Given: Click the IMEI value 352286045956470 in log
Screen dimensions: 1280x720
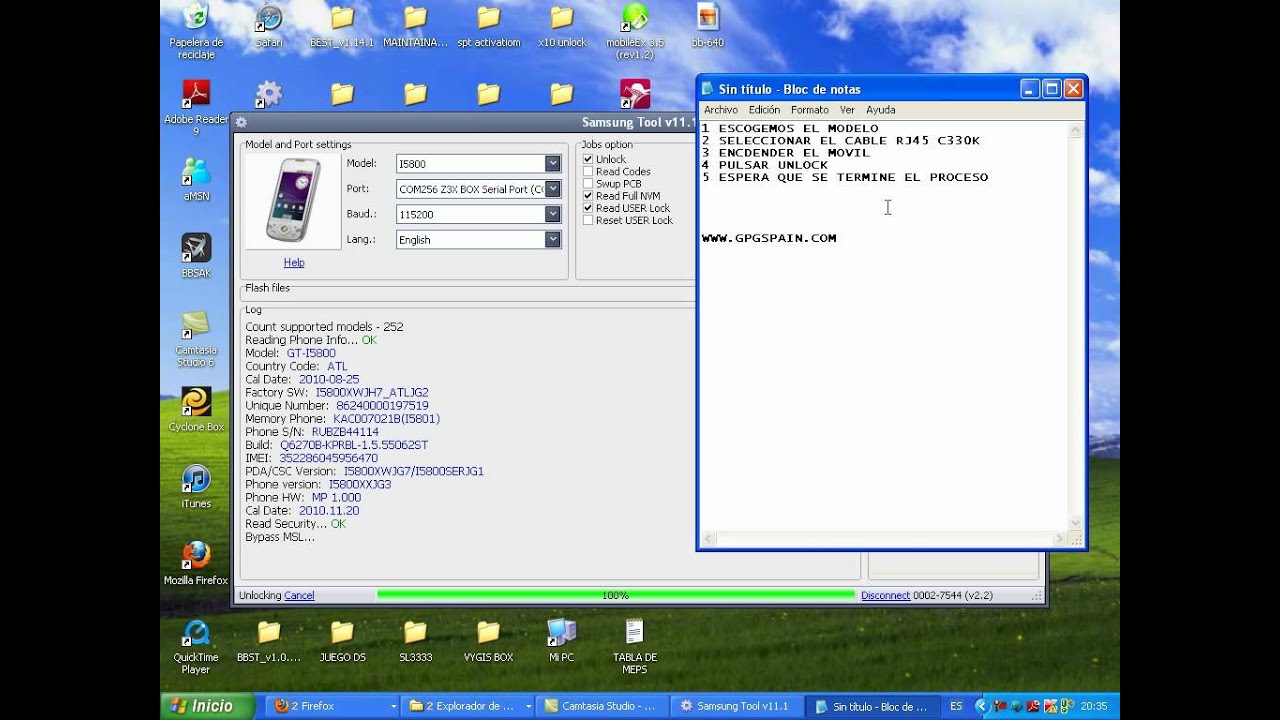Looking at the screenshot, I should pyautogui.click(x=328, y=458).
